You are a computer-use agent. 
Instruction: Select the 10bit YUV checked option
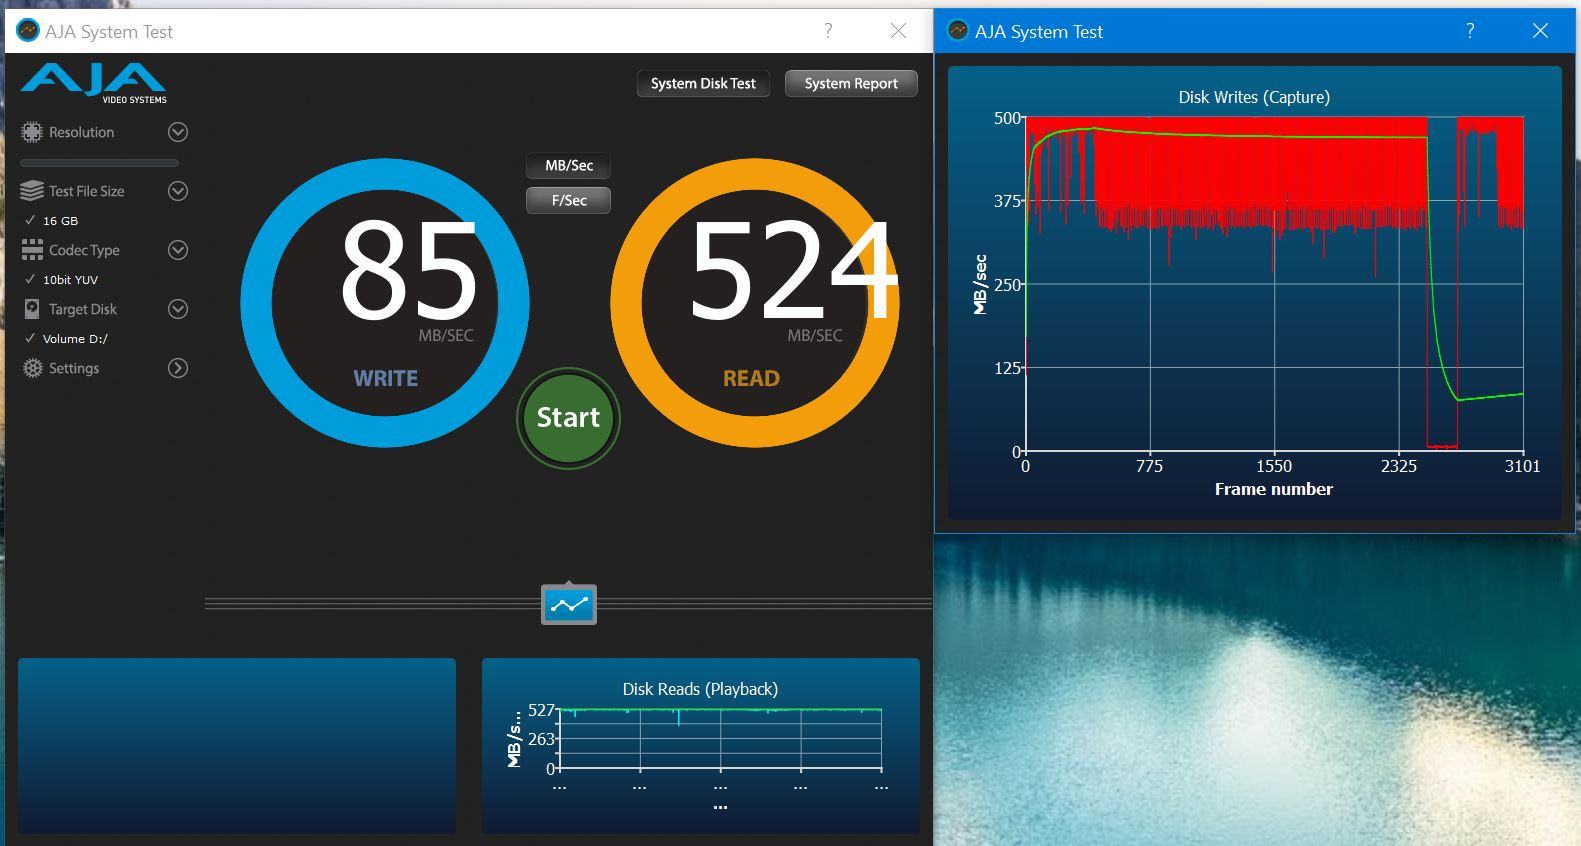click(x=62, y=279)
